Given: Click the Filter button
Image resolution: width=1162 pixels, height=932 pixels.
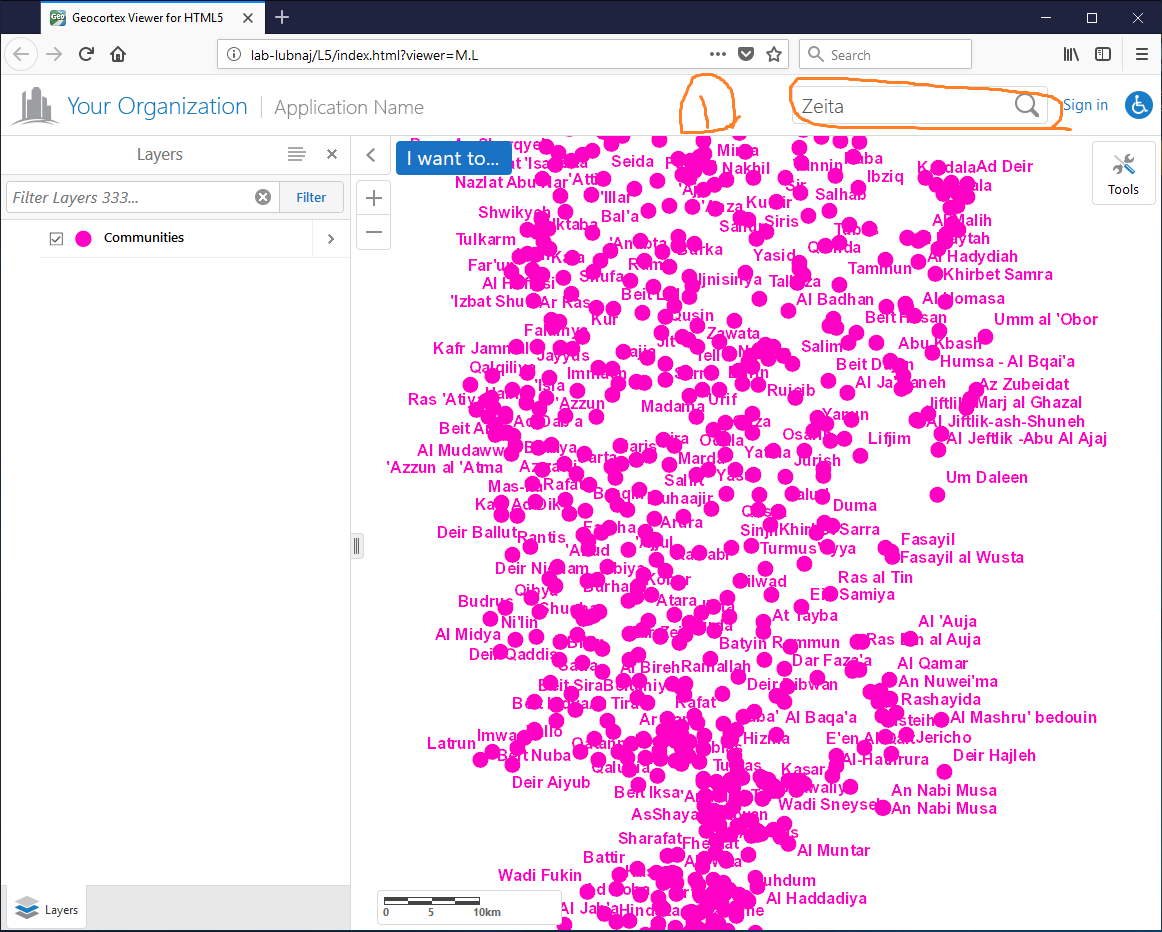Looking at the screenshot, I should 311,197.
